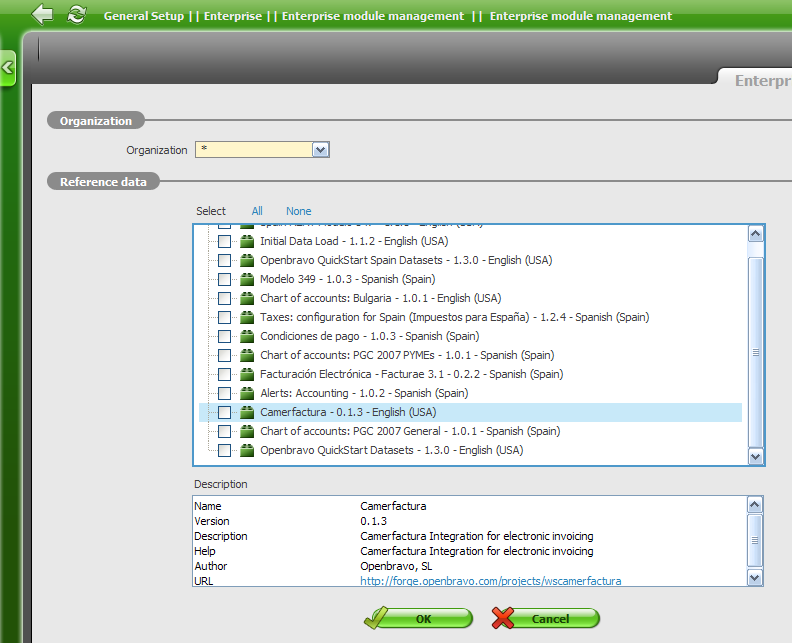Click the module icon beside Condiciones de pago
The width and height of the screenshot is (792, 643).
click(x=247, y=337)
